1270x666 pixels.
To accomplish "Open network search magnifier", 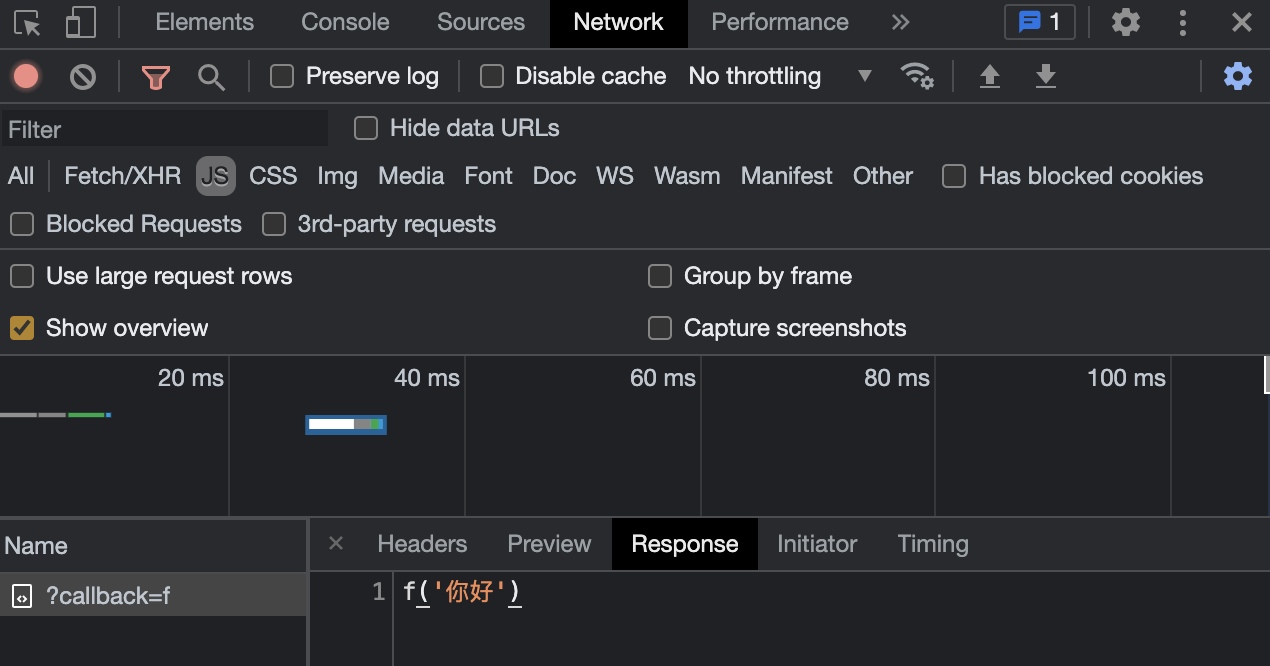I will tap(211, 77).
